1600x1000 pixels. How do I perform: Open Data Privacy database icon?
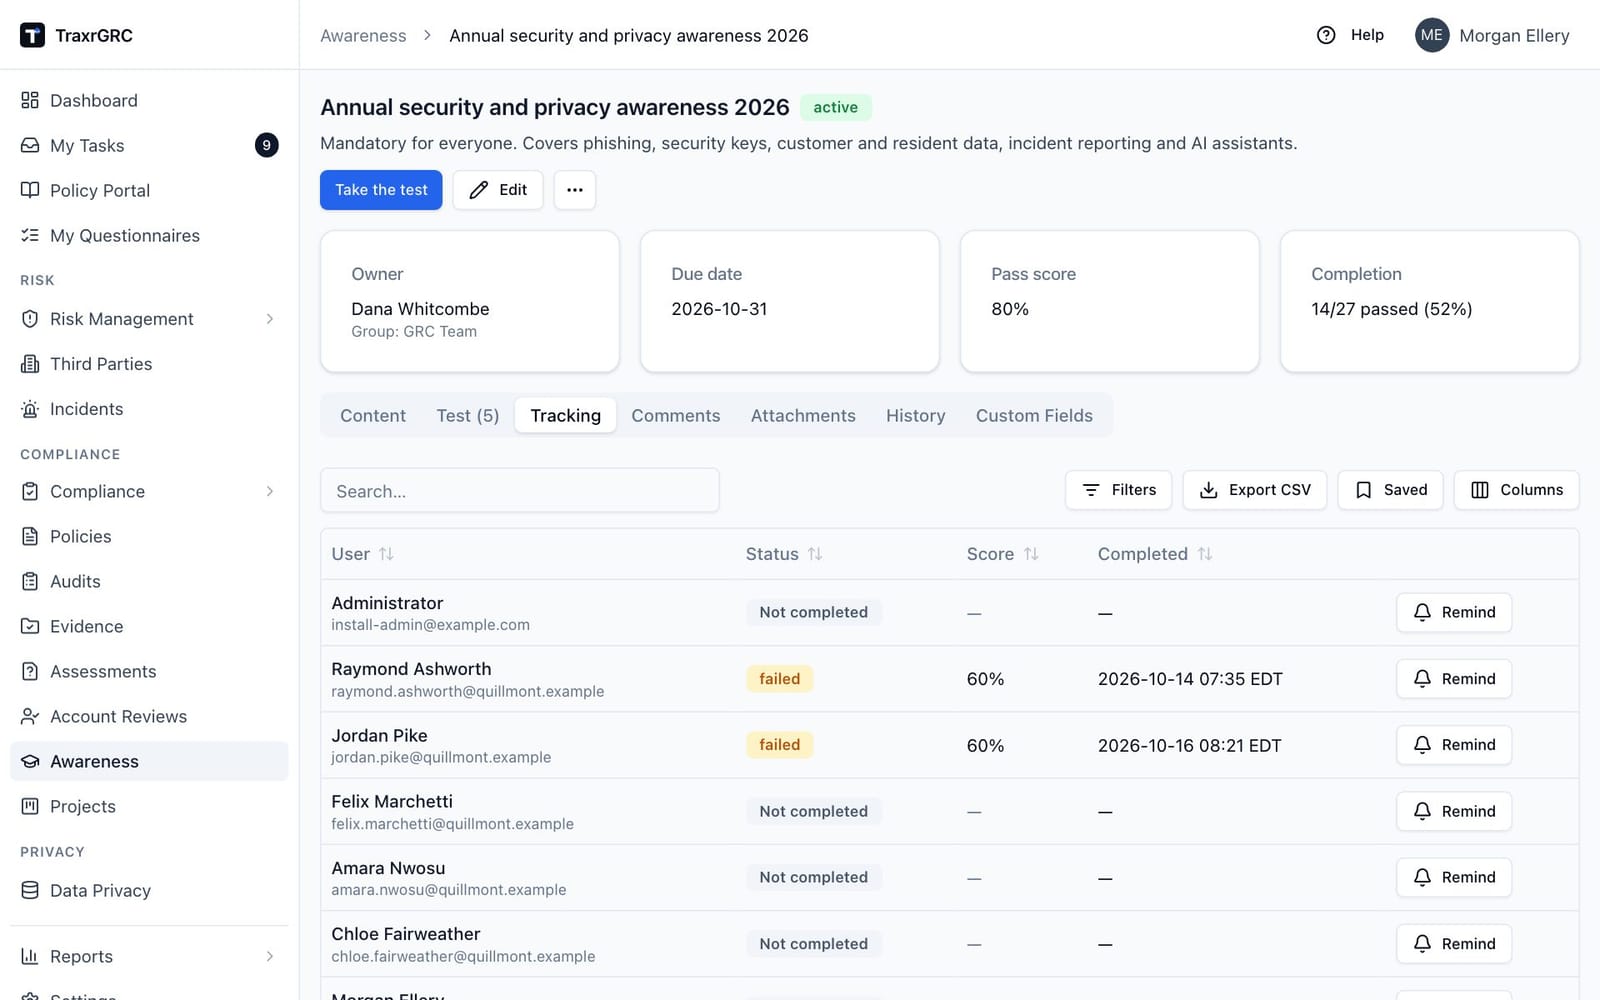(x=30, y=890)
